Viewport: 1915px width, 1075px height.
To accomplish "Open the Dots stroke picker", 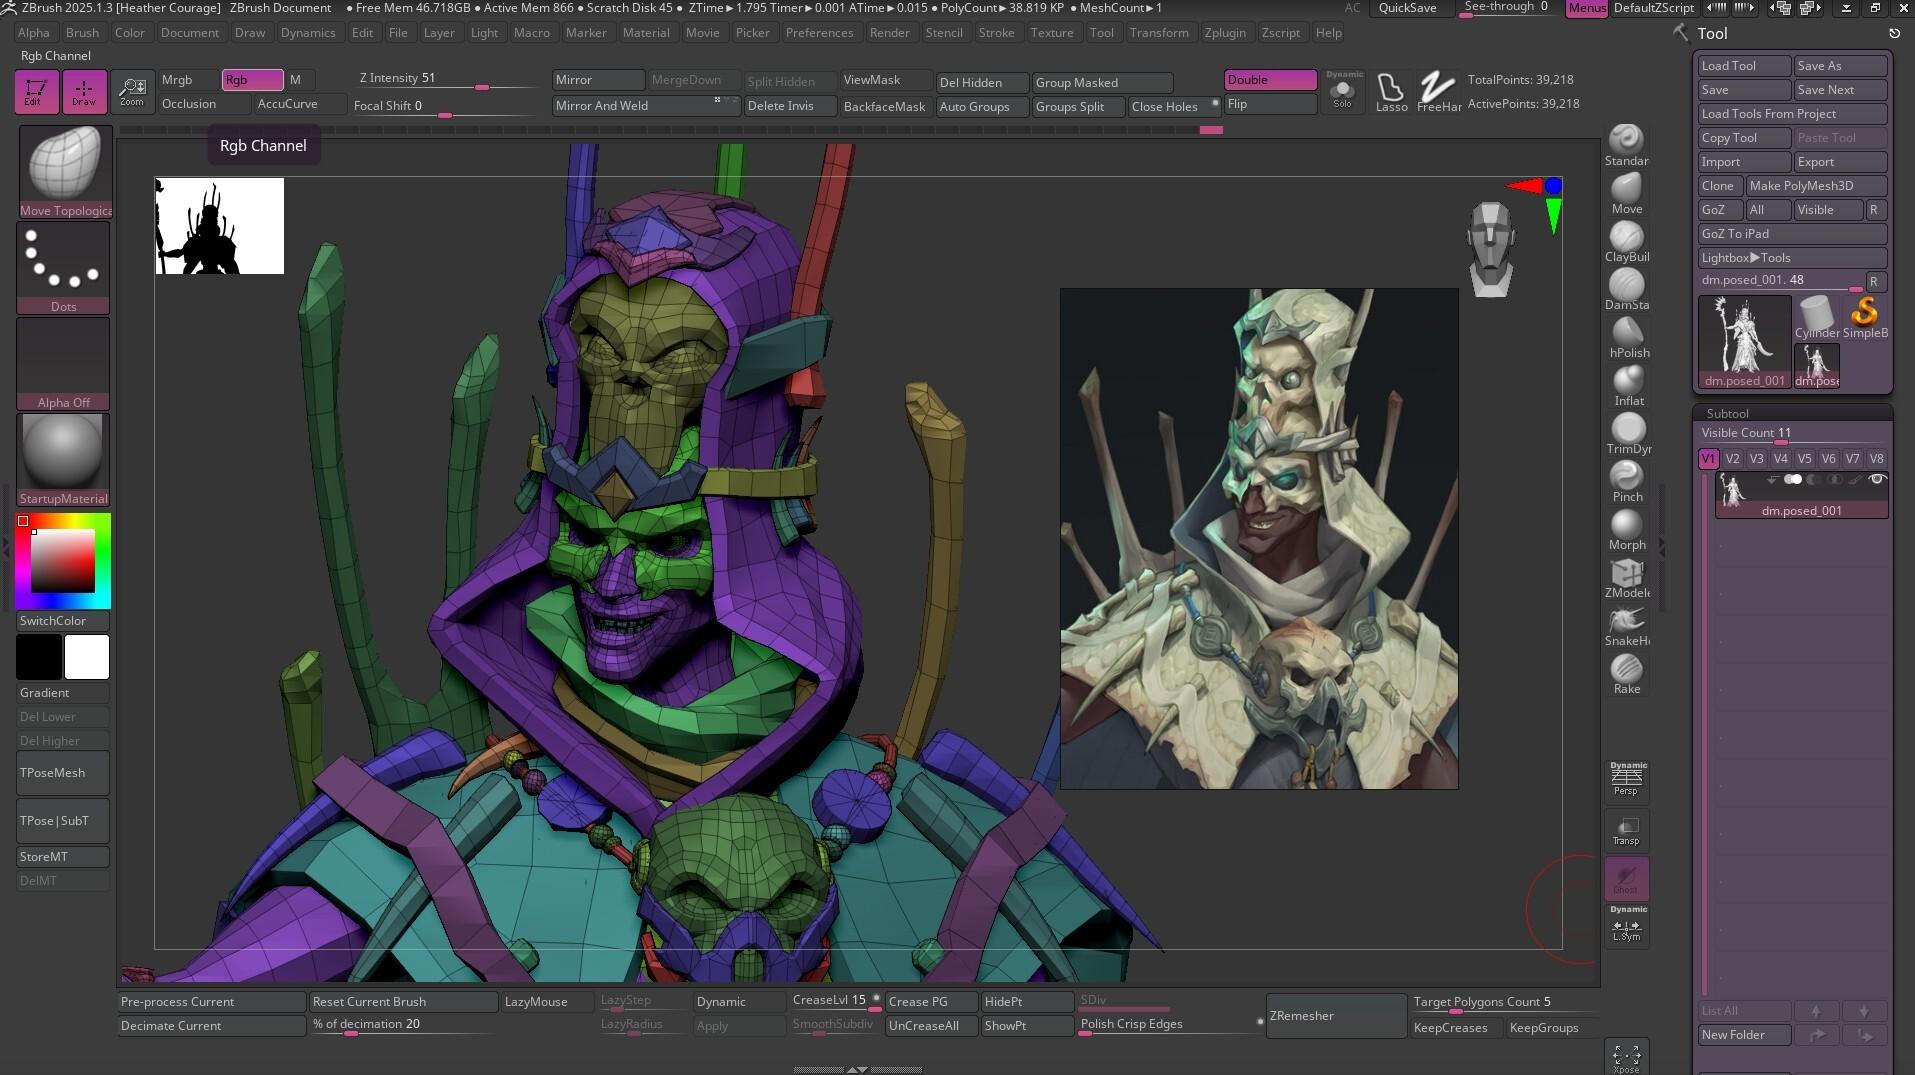I will (x=63, y=267).
